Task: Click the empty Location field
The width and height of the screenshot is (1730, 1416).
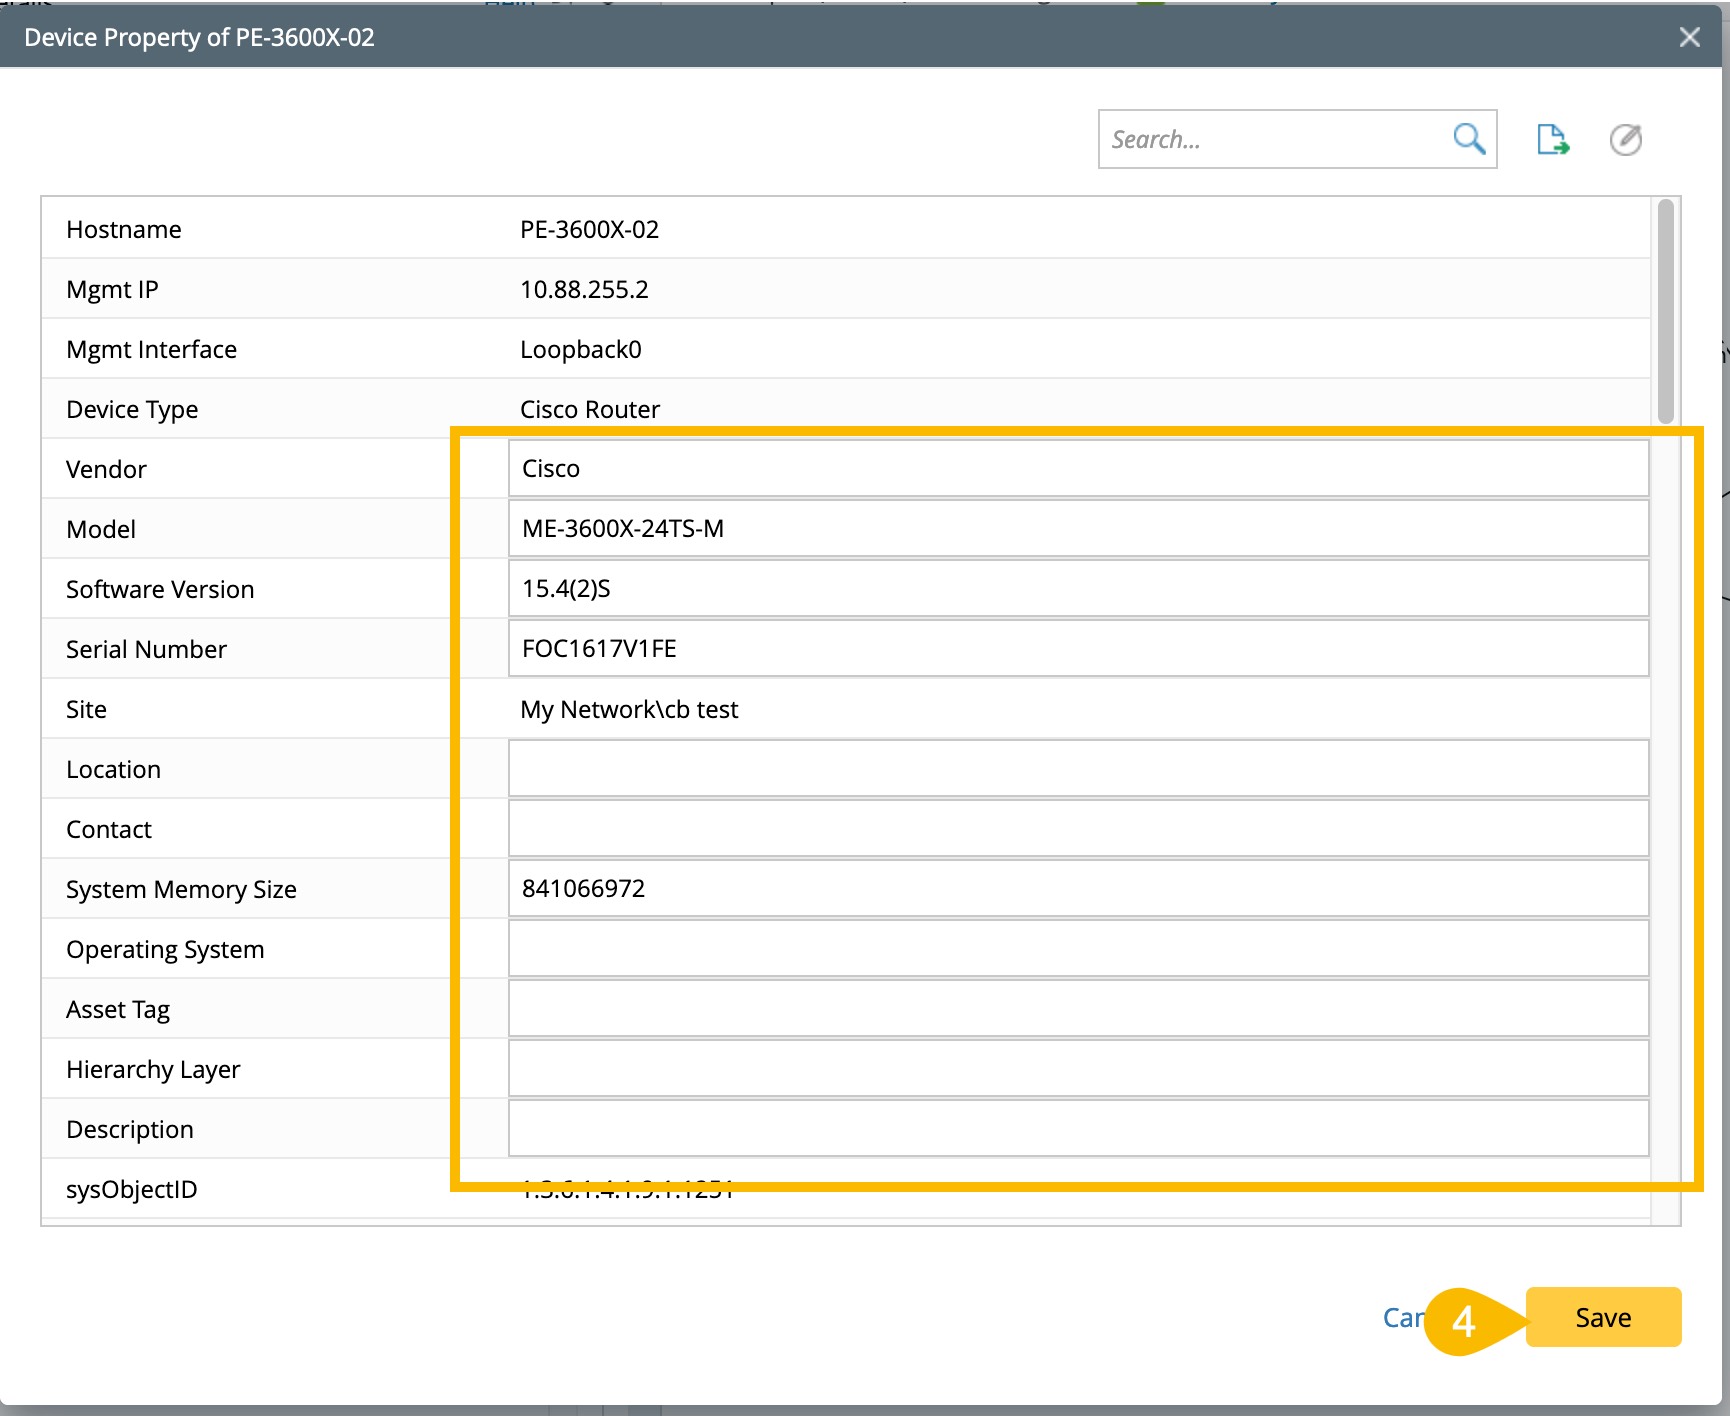Action: coord(1077,769)
